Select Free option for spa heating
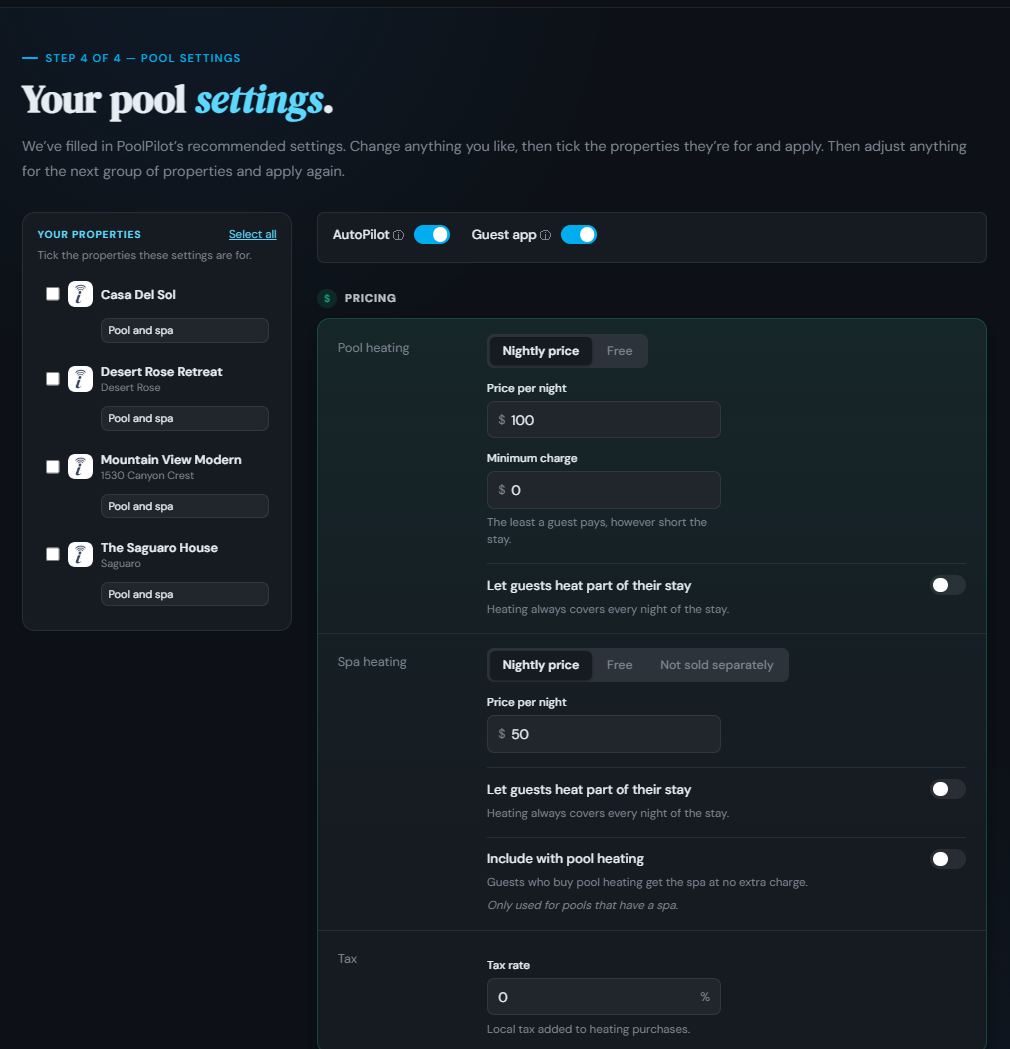The height and width of the screenshot is (1049, 1010). [619, 665]
